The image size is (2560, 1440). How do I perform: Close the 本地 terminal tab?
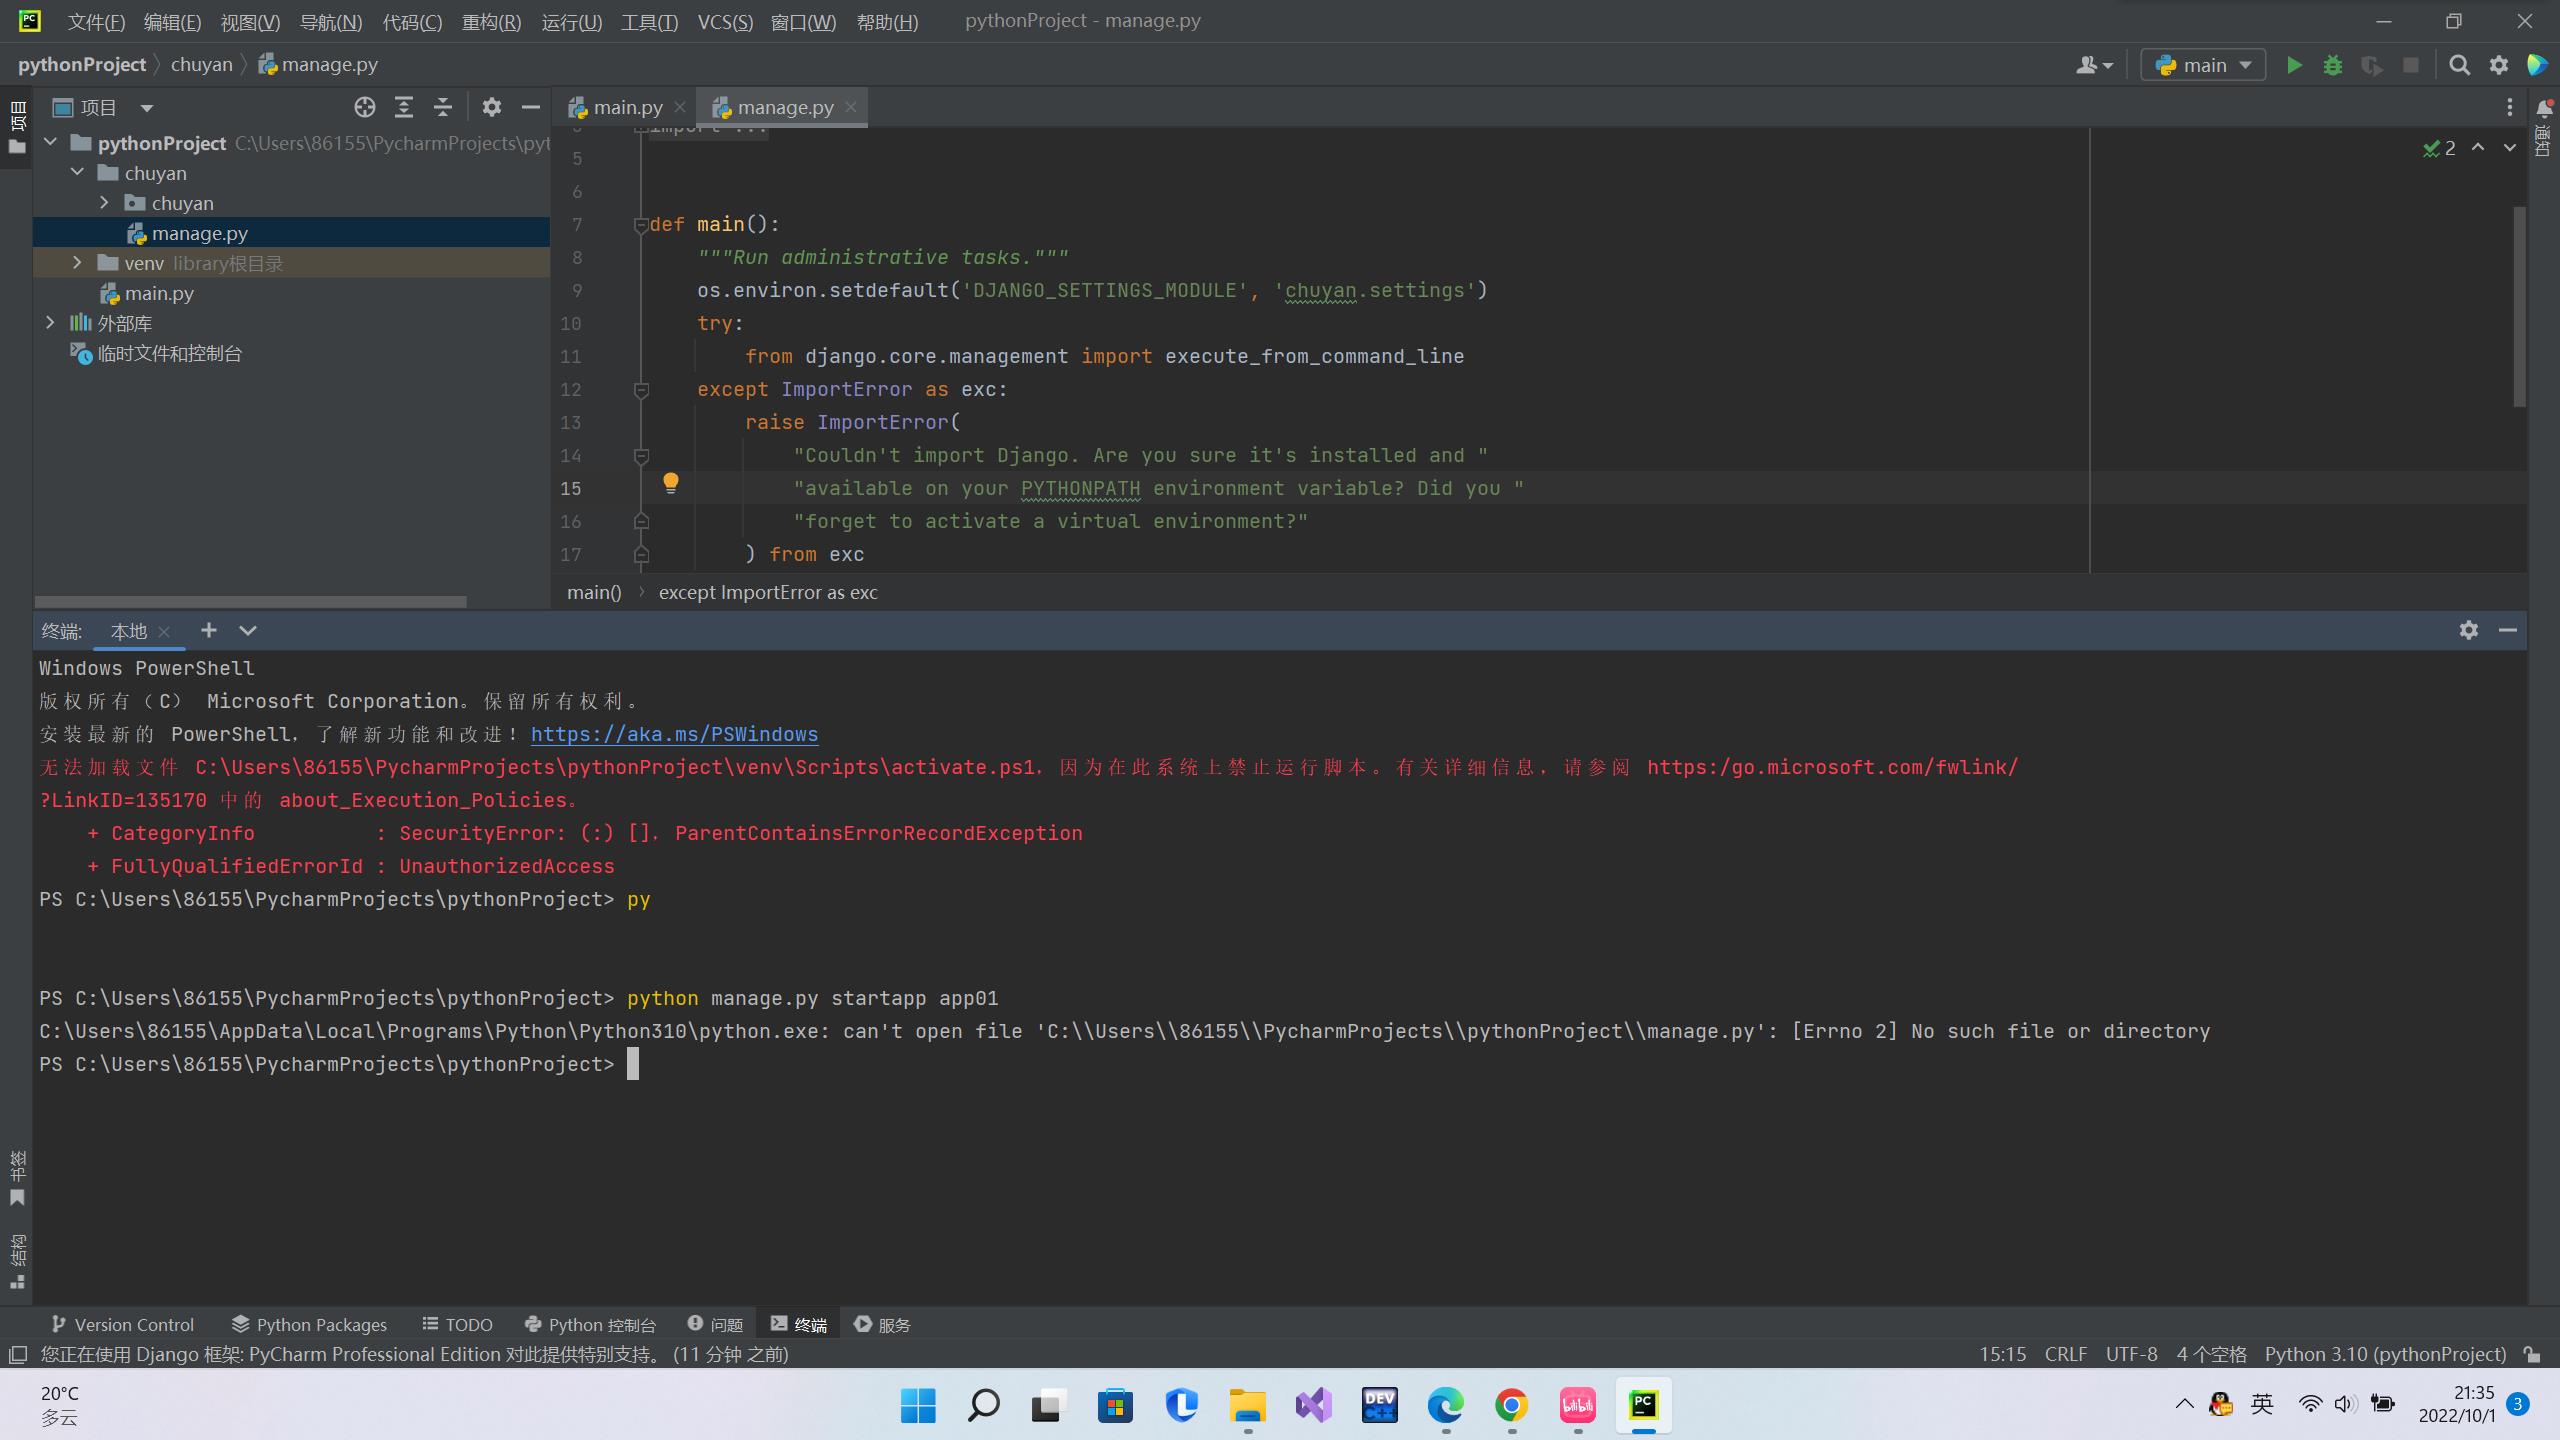[x=164, y=631]
